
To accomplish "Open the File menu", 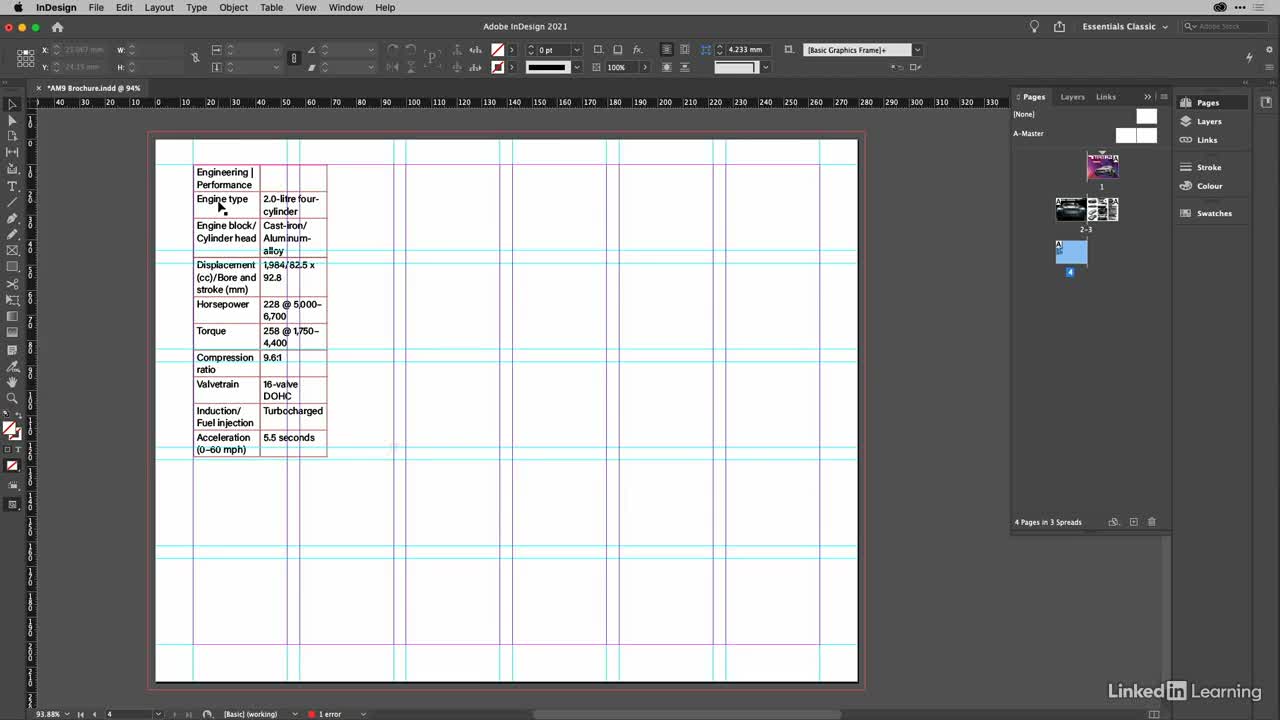I will click(x=96, y=7).
